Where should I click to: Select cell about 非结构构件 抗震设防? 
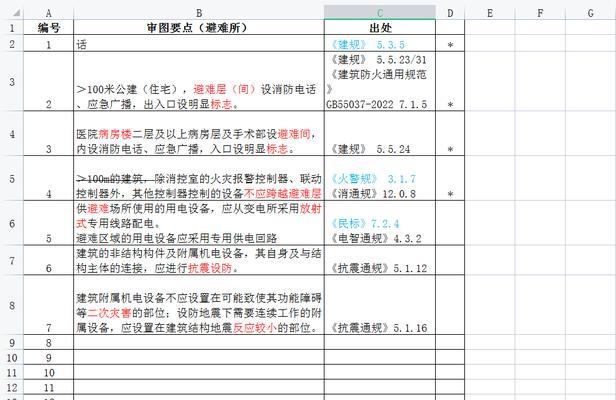[x=199, y=260]
